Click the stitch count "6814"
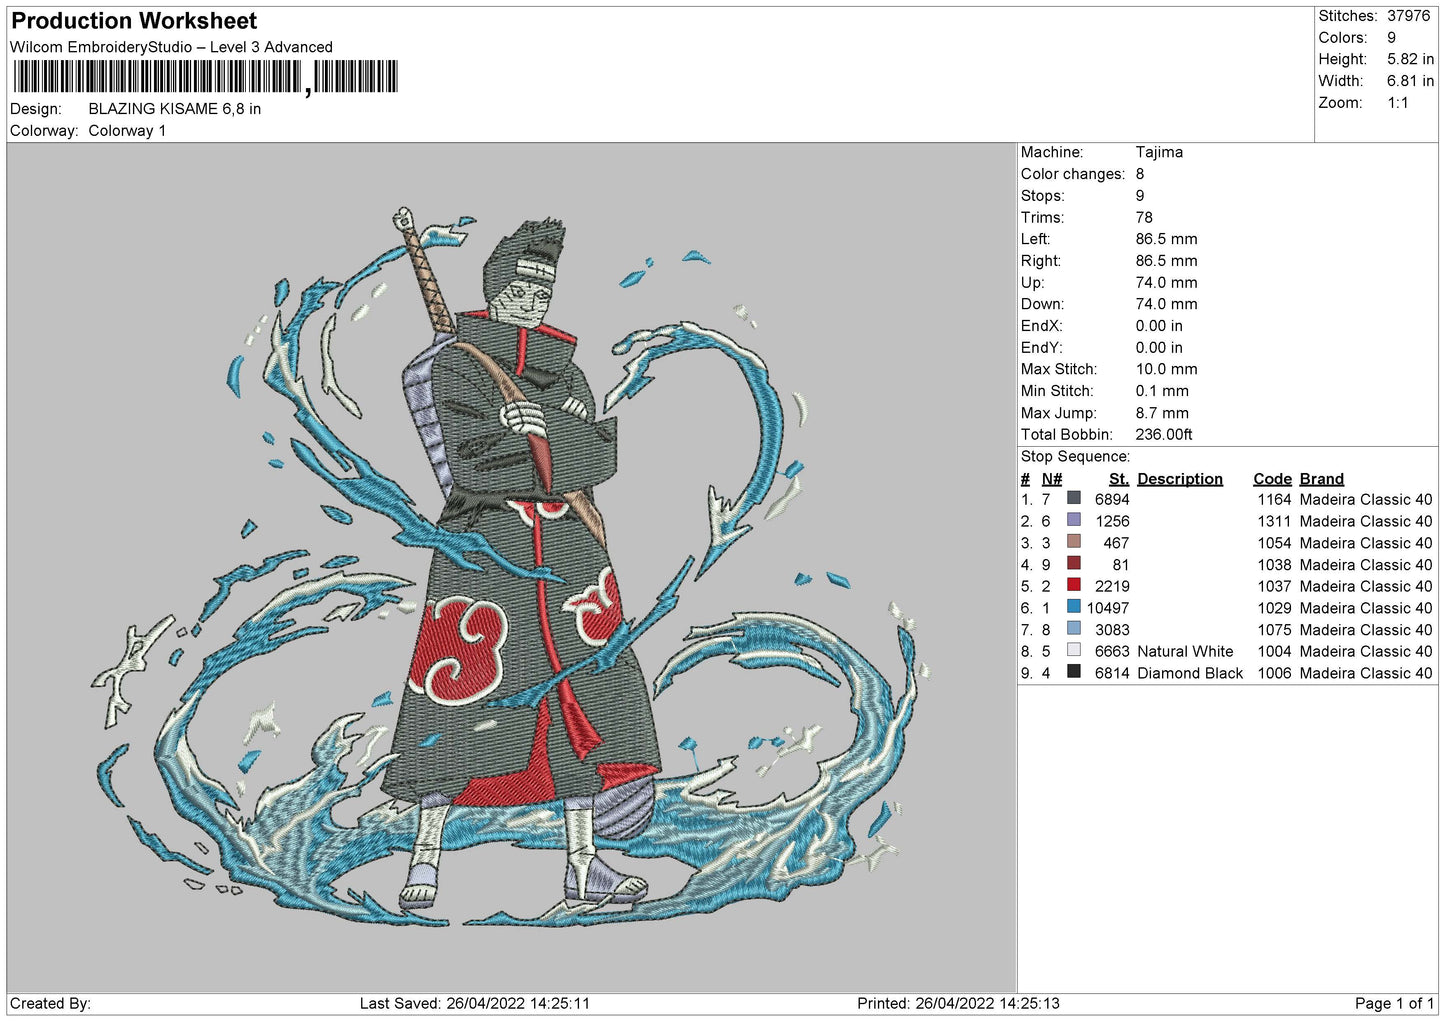The height and width of the screenshot is (1021, 1445). pos(1112,674)
